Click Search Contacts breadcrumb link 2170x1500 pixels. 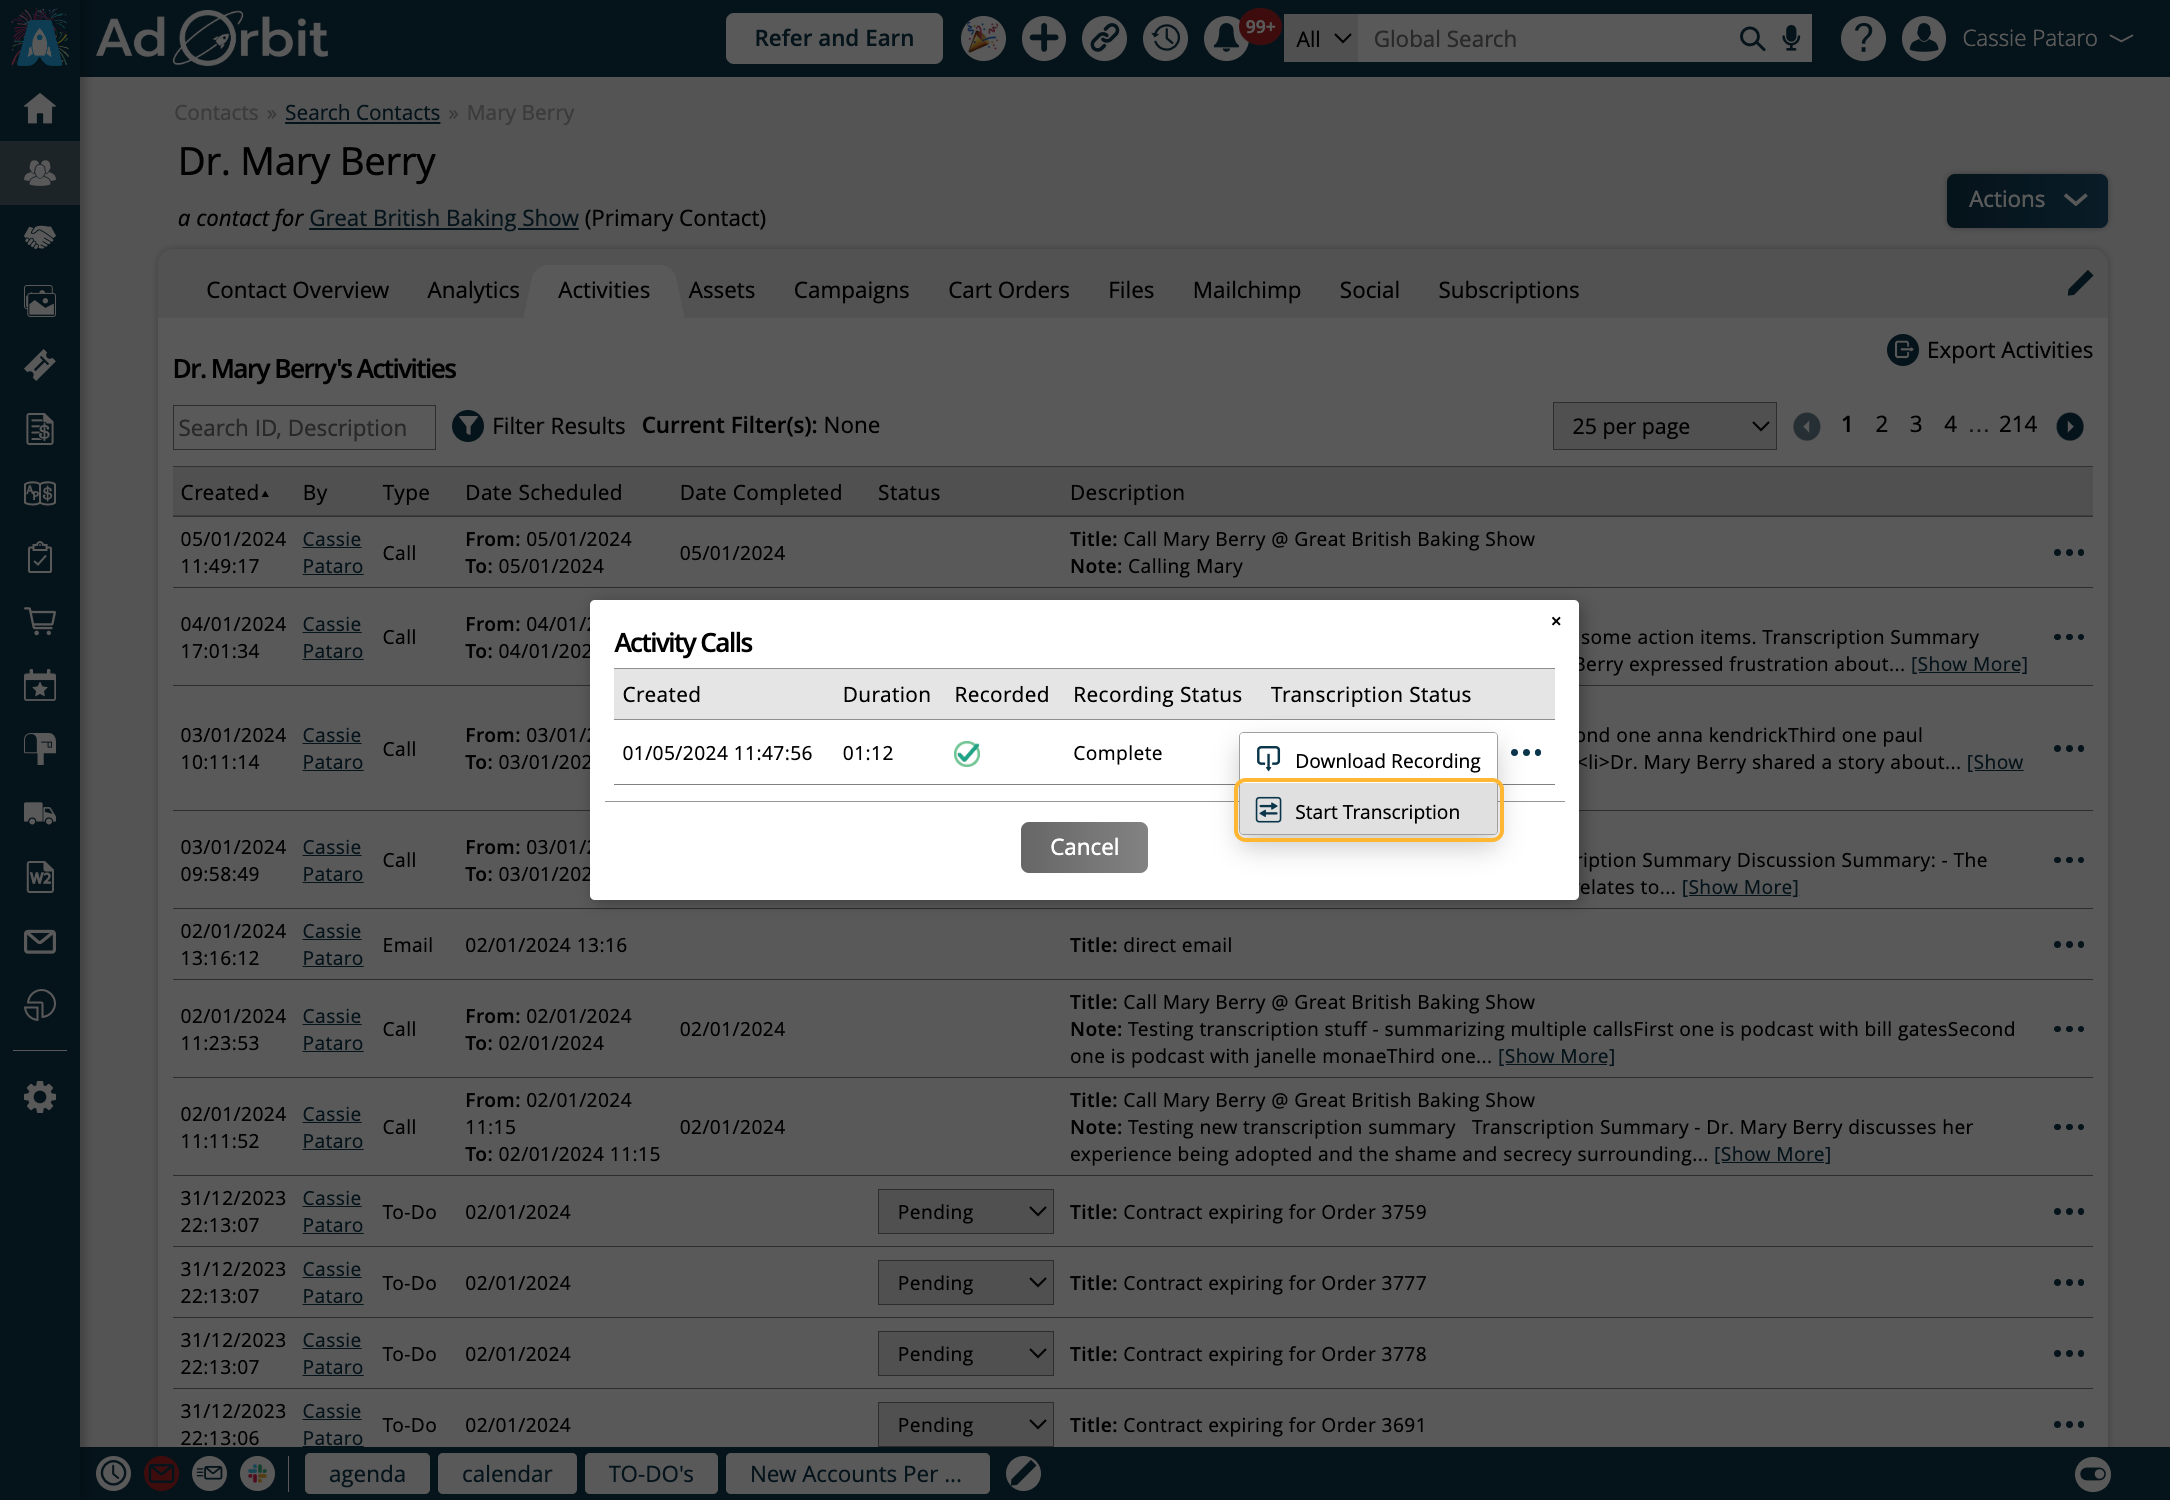(362, 112)
